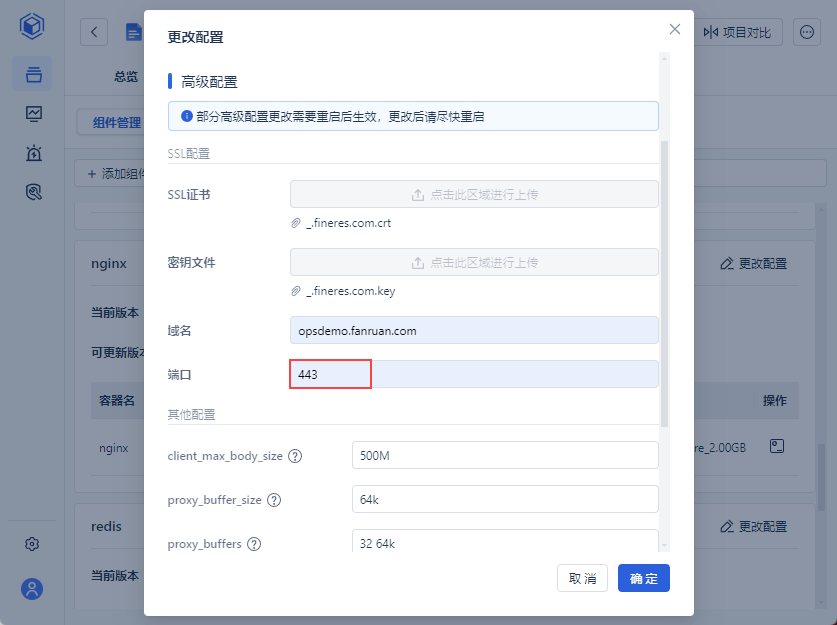Viewport: 837px width, 625px height.
Task: Open the alarm siren sidebar icon
Action: pyautogui.click(x=34, y=153)
